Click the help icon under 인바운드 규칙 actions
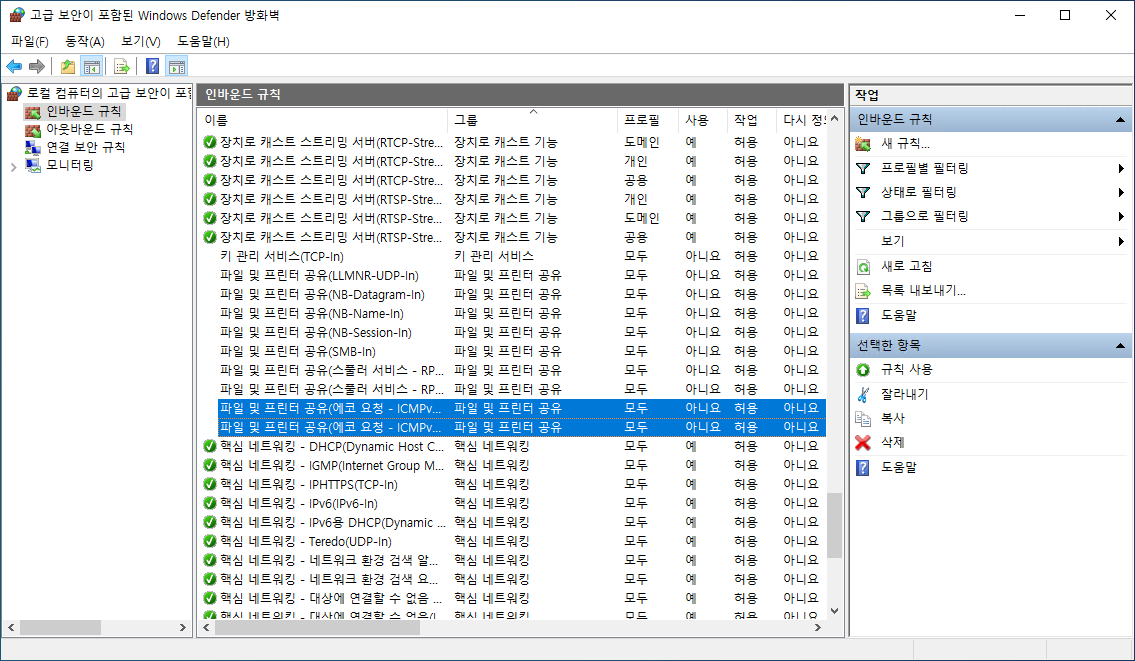This screenshot has width=1135, height=661. tap(863, 315)
